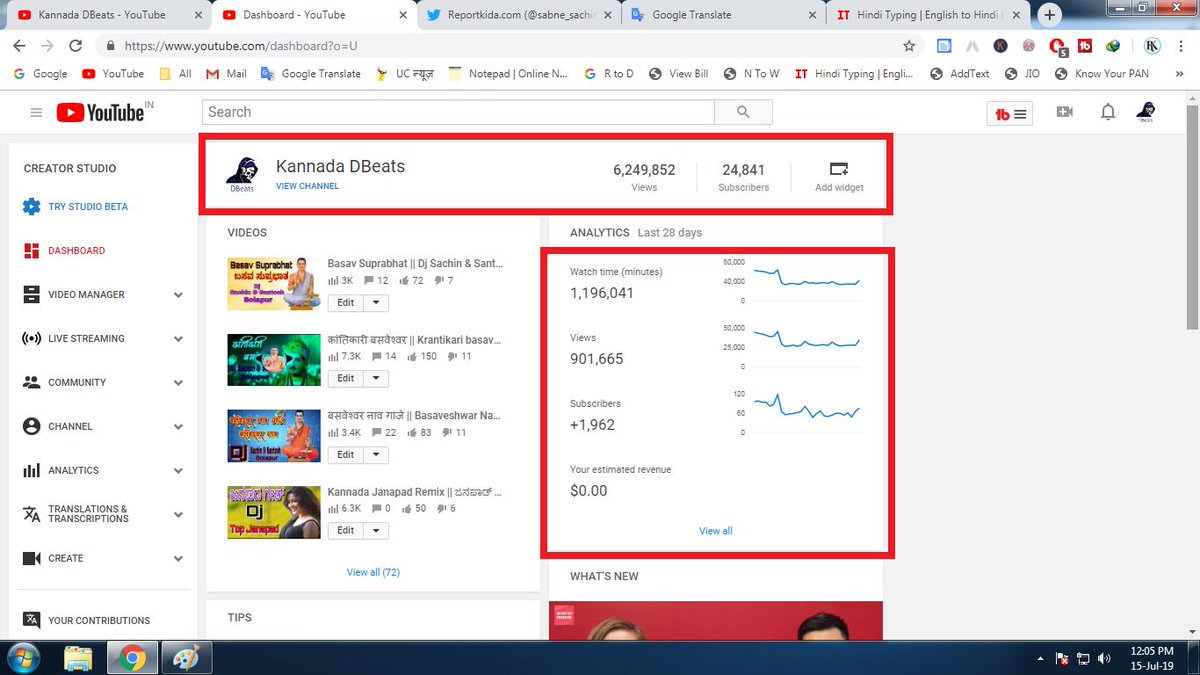Bookmark this page with the star
The width and height of the screenshot is (1200, 675).
tap(909, 46)
